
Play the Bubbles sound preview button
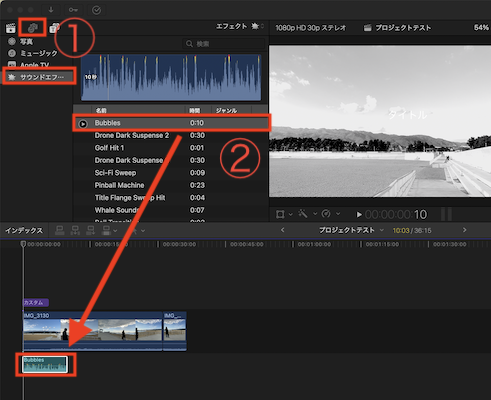83,124
